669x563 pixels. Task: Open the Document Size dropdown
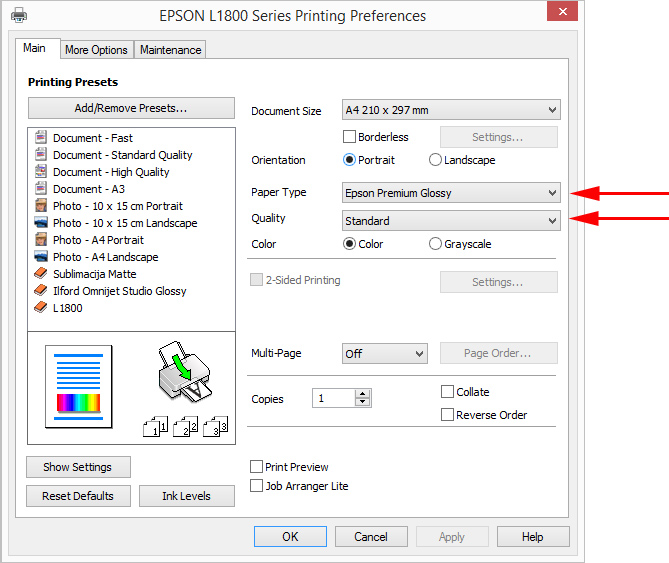450,110
